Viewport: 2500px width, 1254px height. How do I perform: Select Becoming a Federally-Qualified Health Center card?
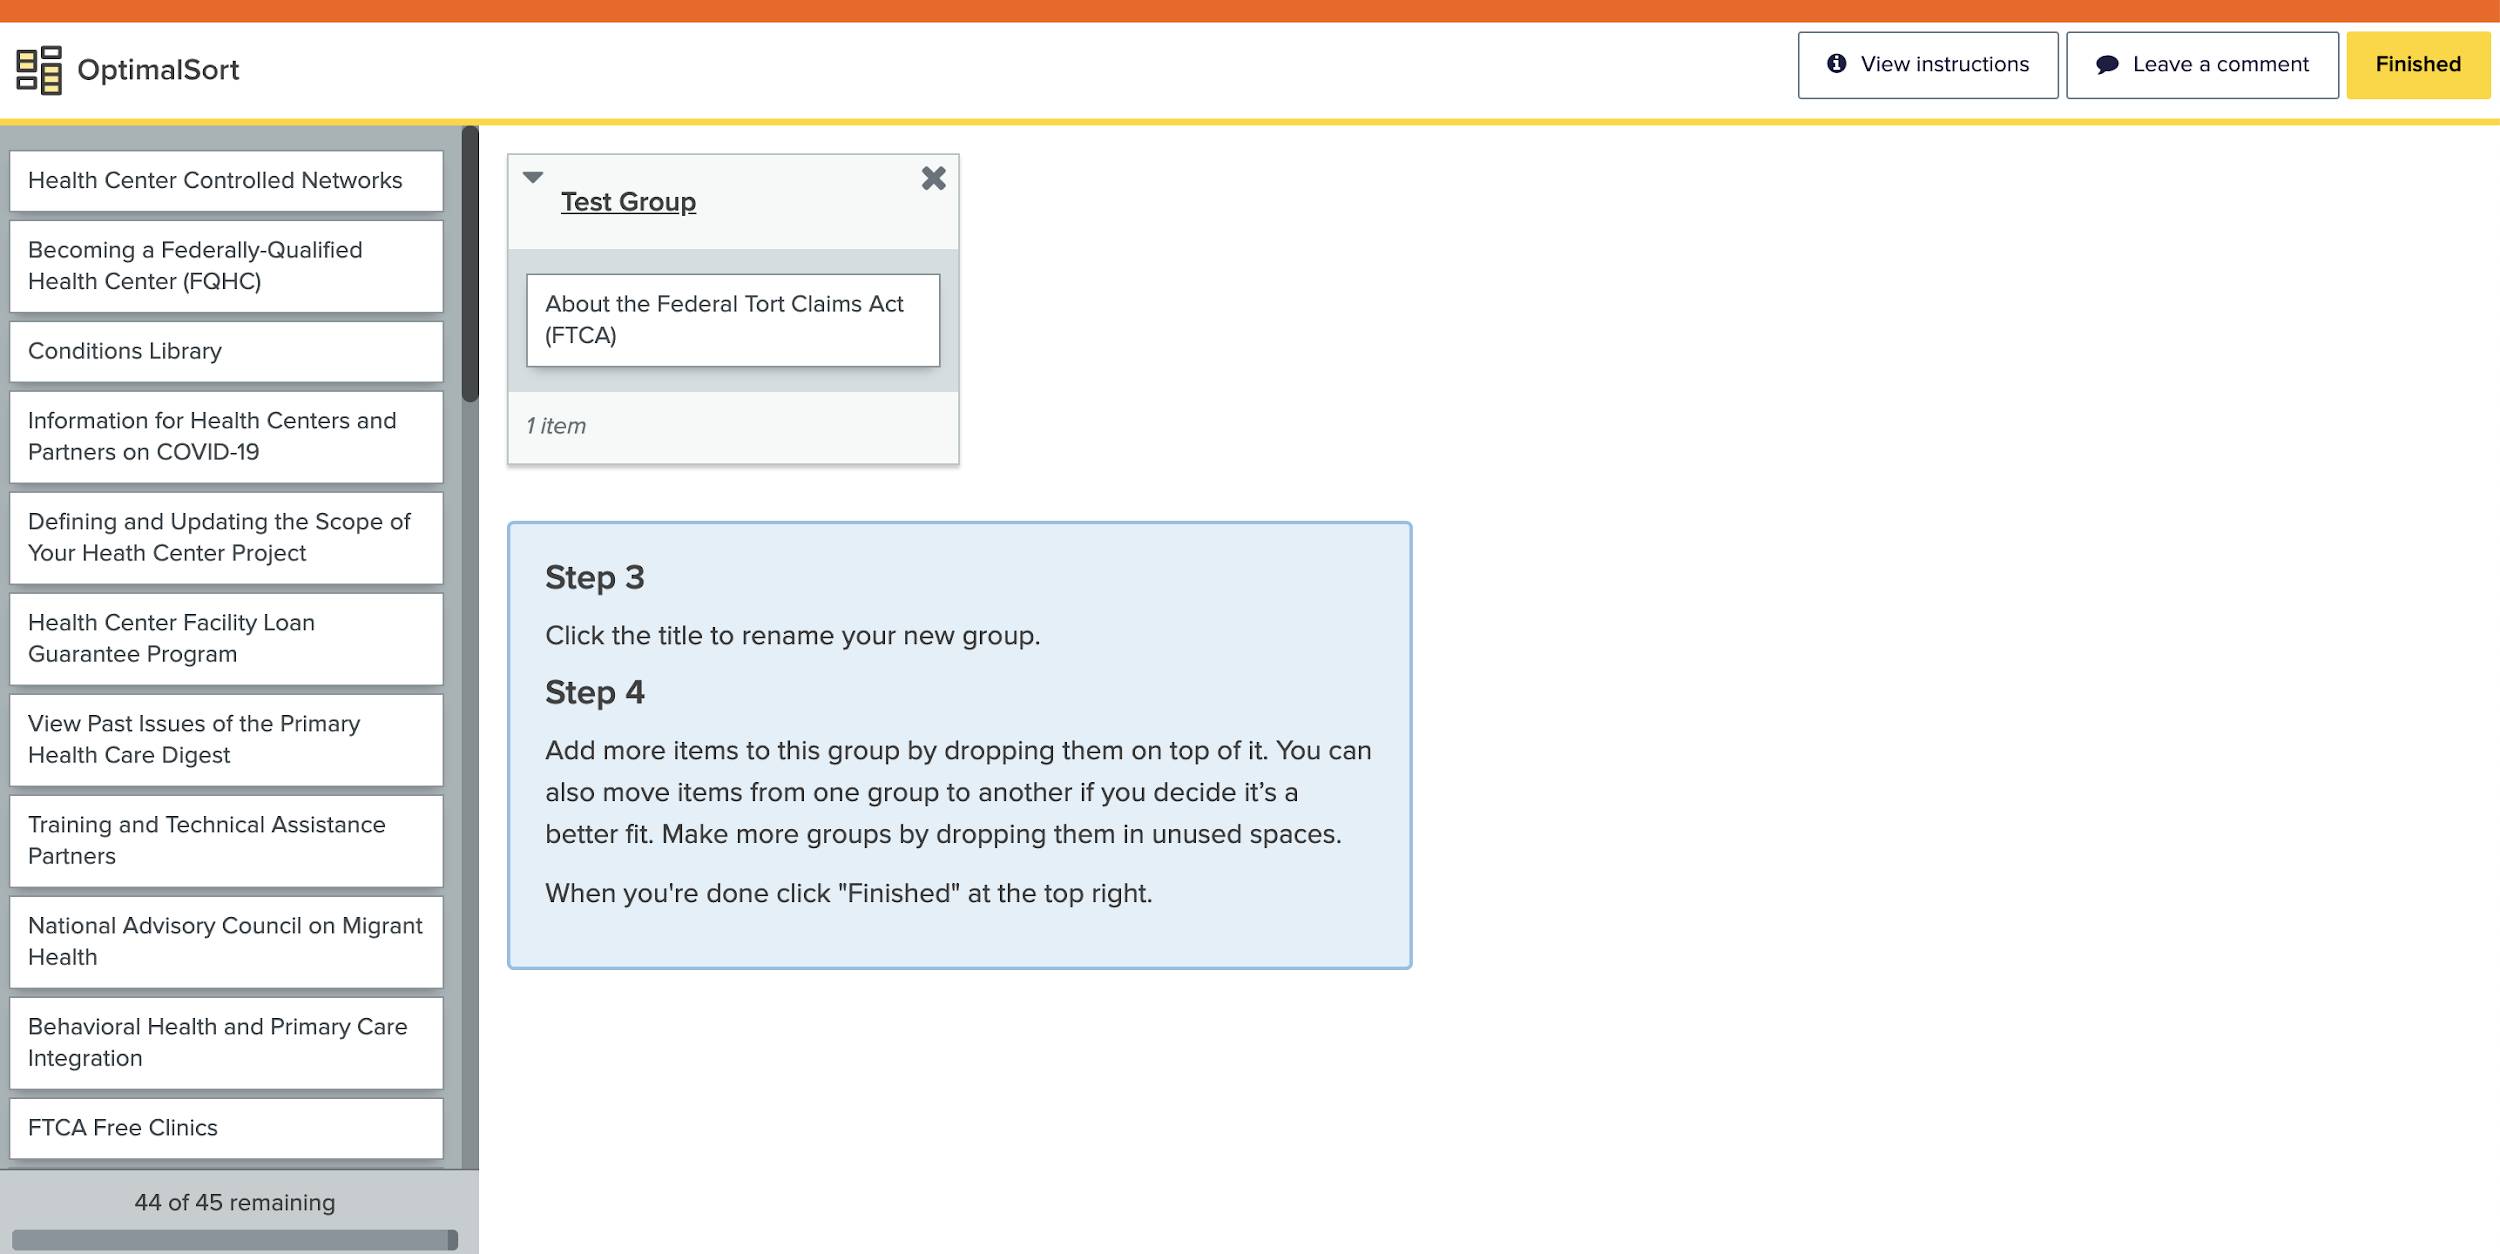tap(226, 266)
